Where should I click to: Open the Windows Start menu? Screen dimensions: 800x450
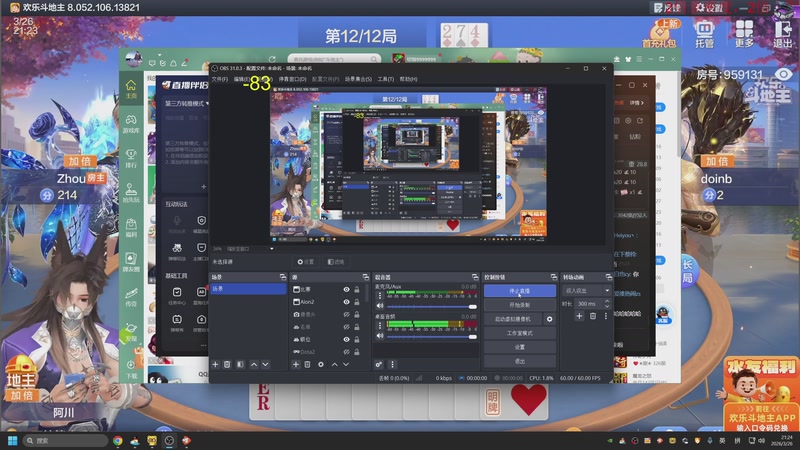(13, 440)
